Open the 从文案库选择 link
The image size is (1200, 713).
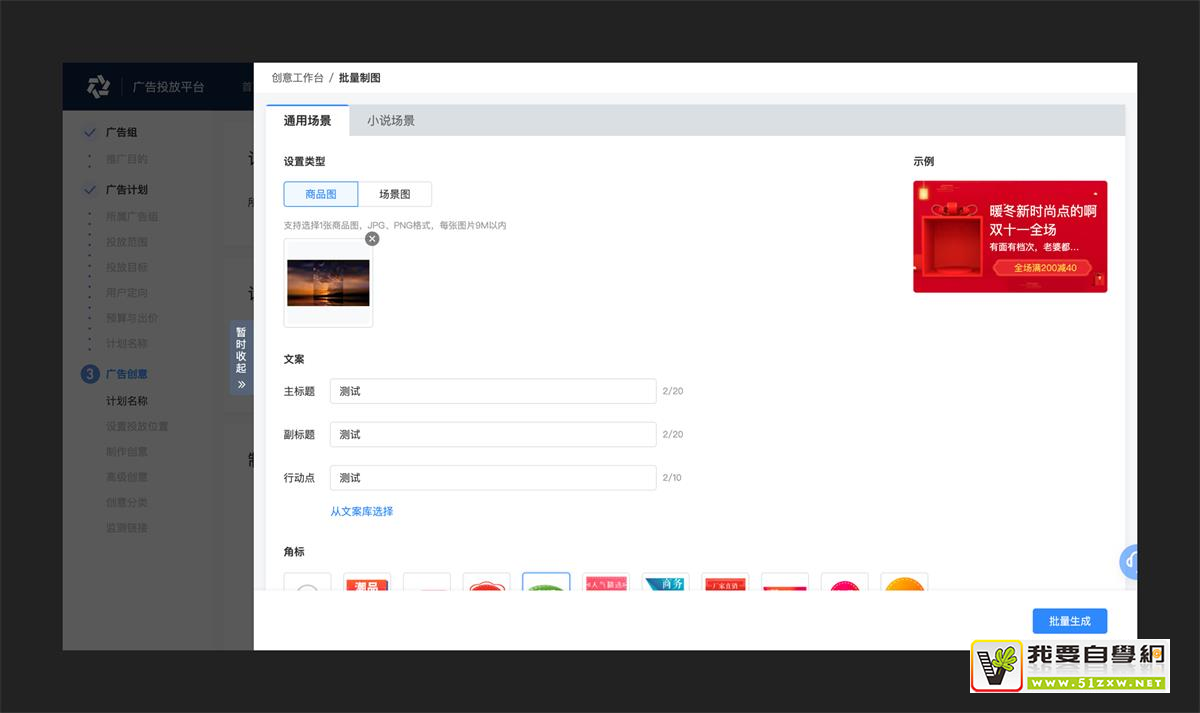point(362,512)
